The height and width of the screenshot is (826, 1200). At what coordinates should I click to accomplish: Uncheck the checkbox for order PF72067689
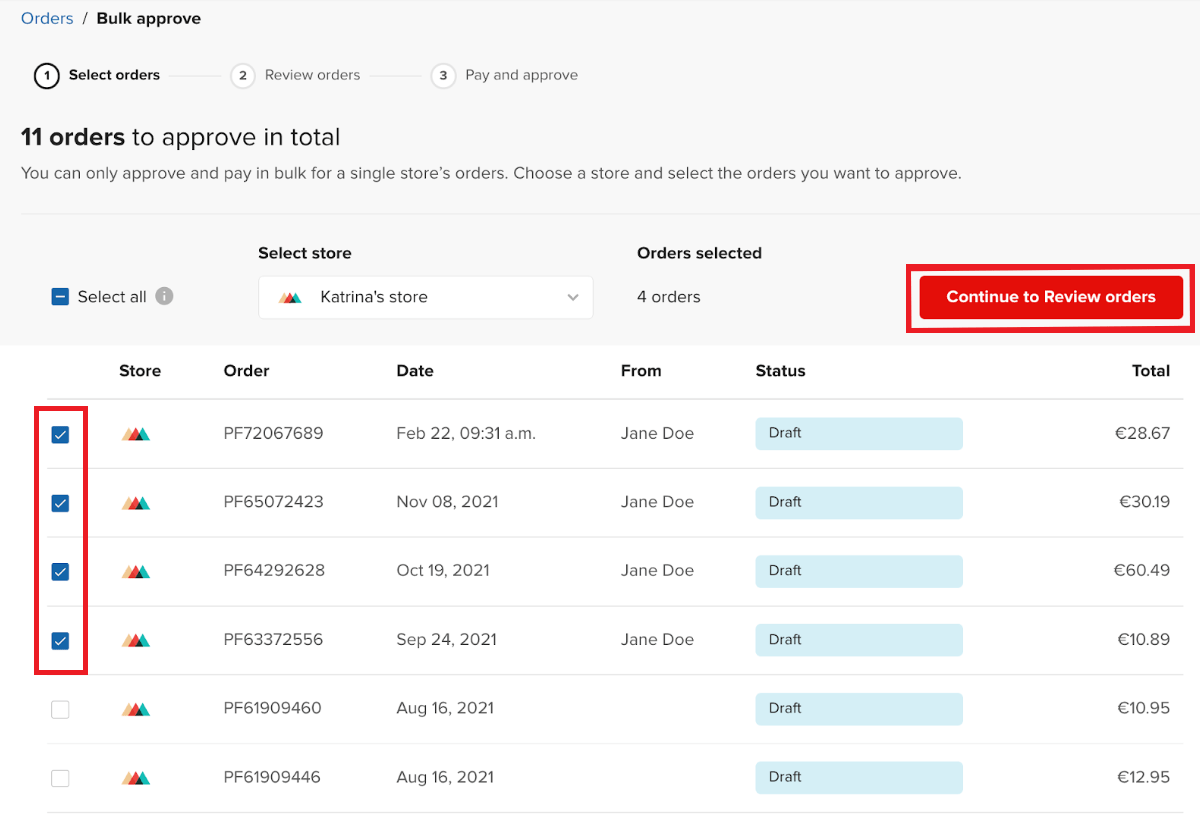60,433
